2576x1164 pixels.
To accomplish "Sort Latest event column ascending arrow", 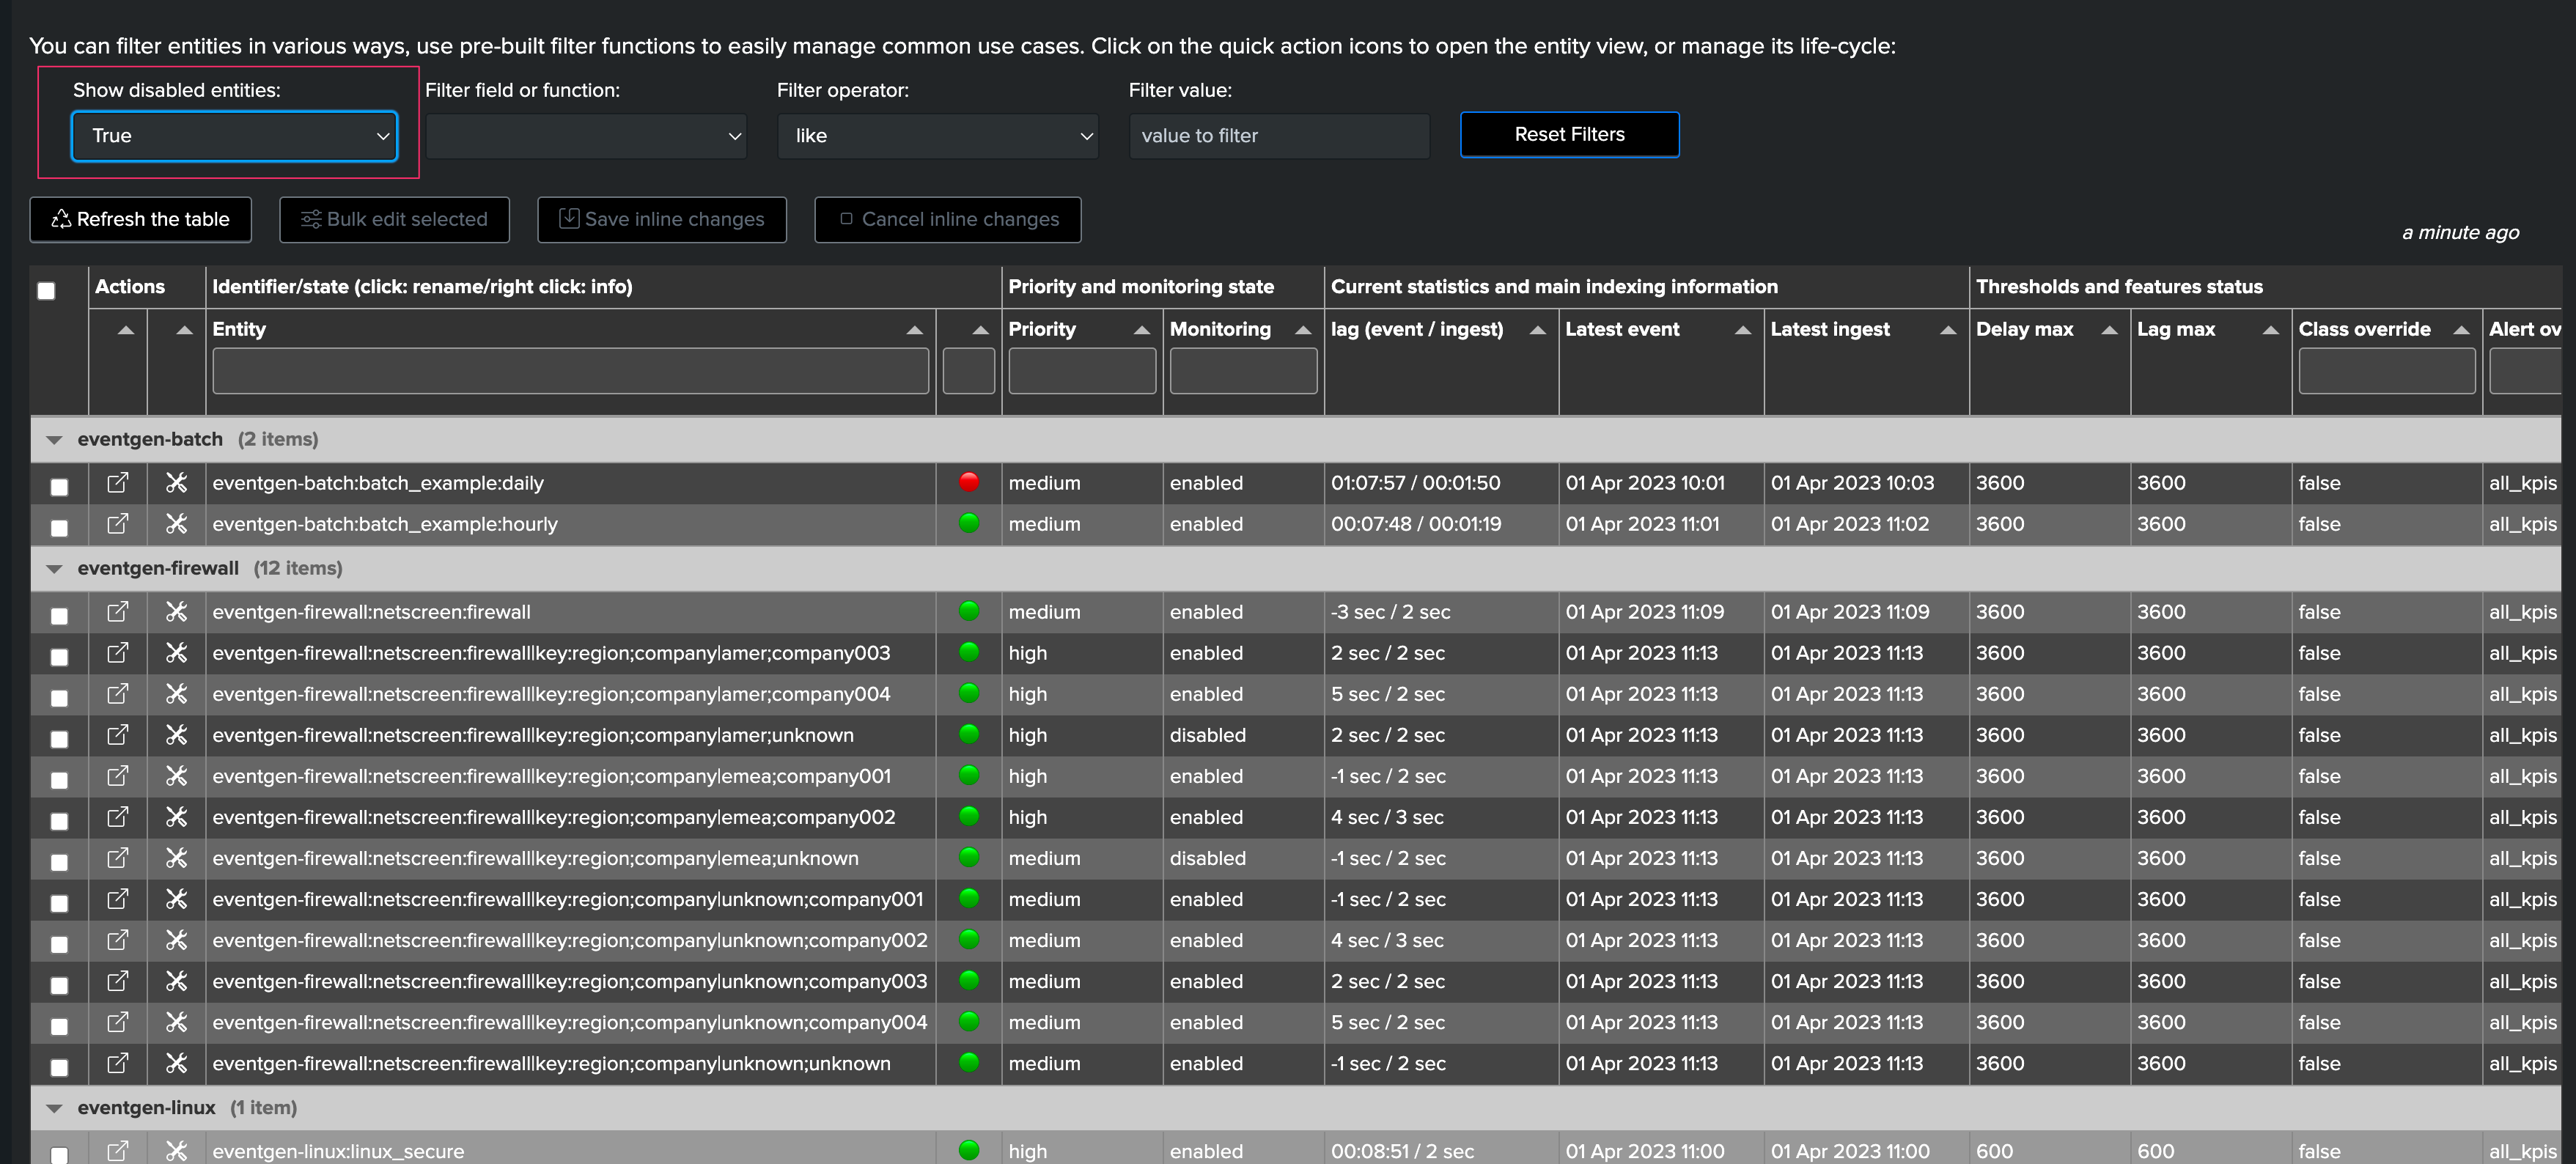I will click(1742, 330).
